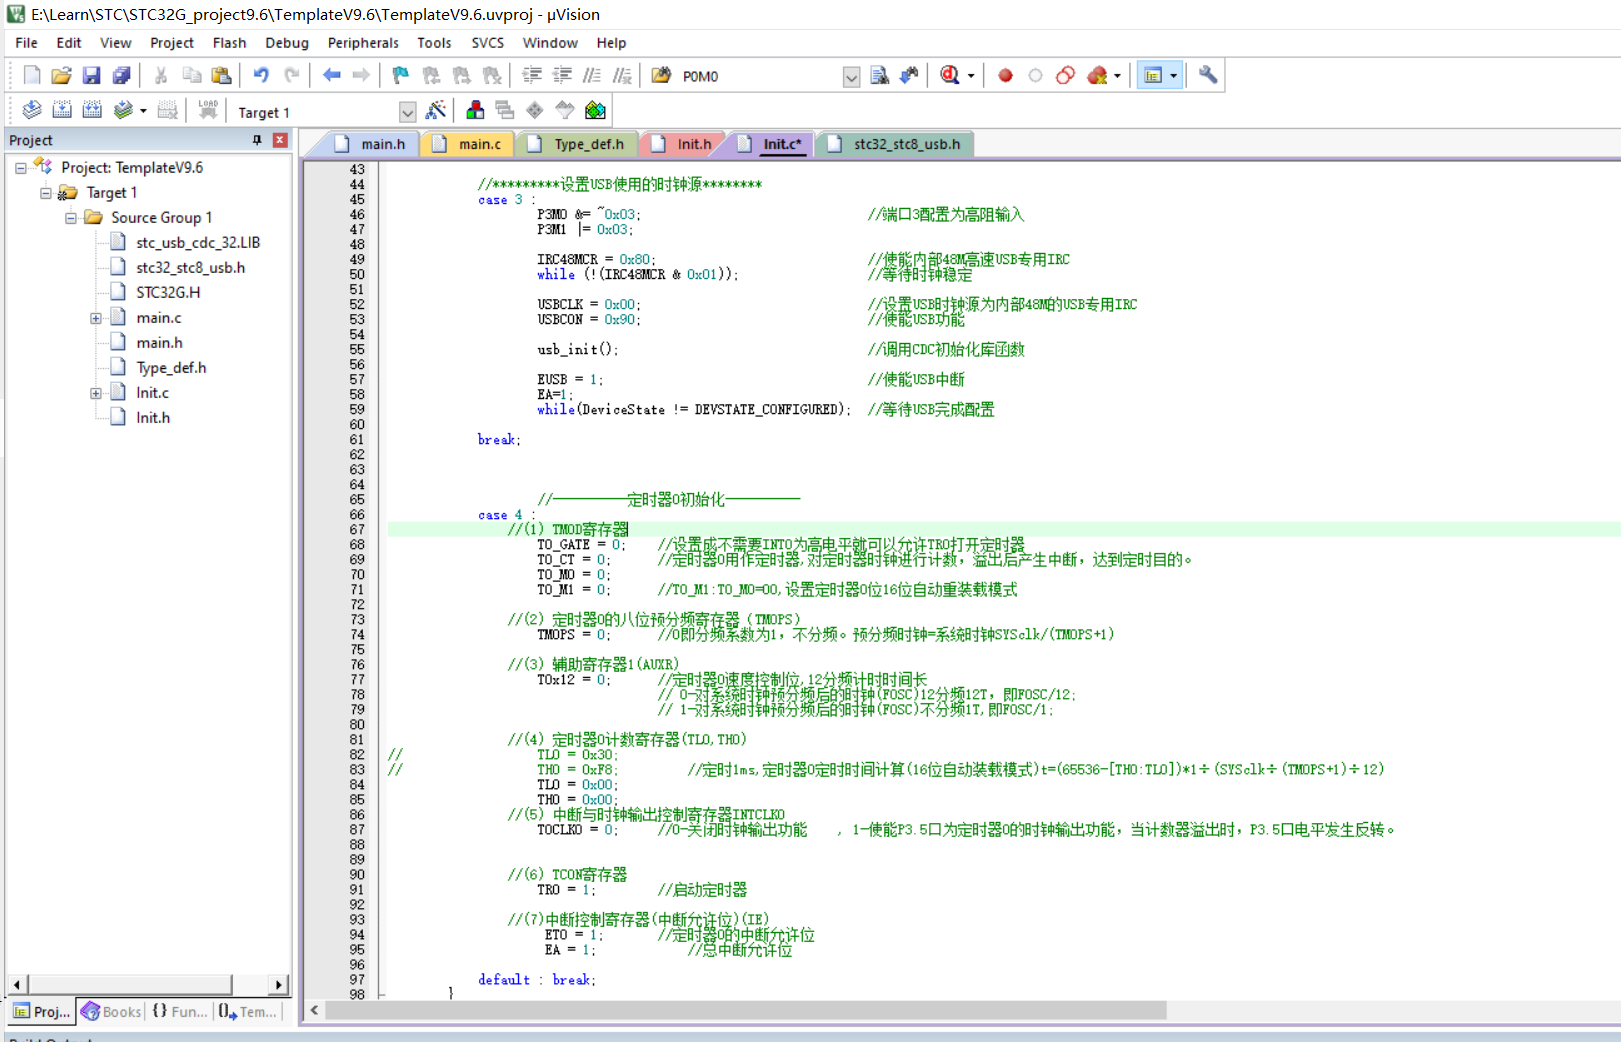Open Find in Files

661,75
